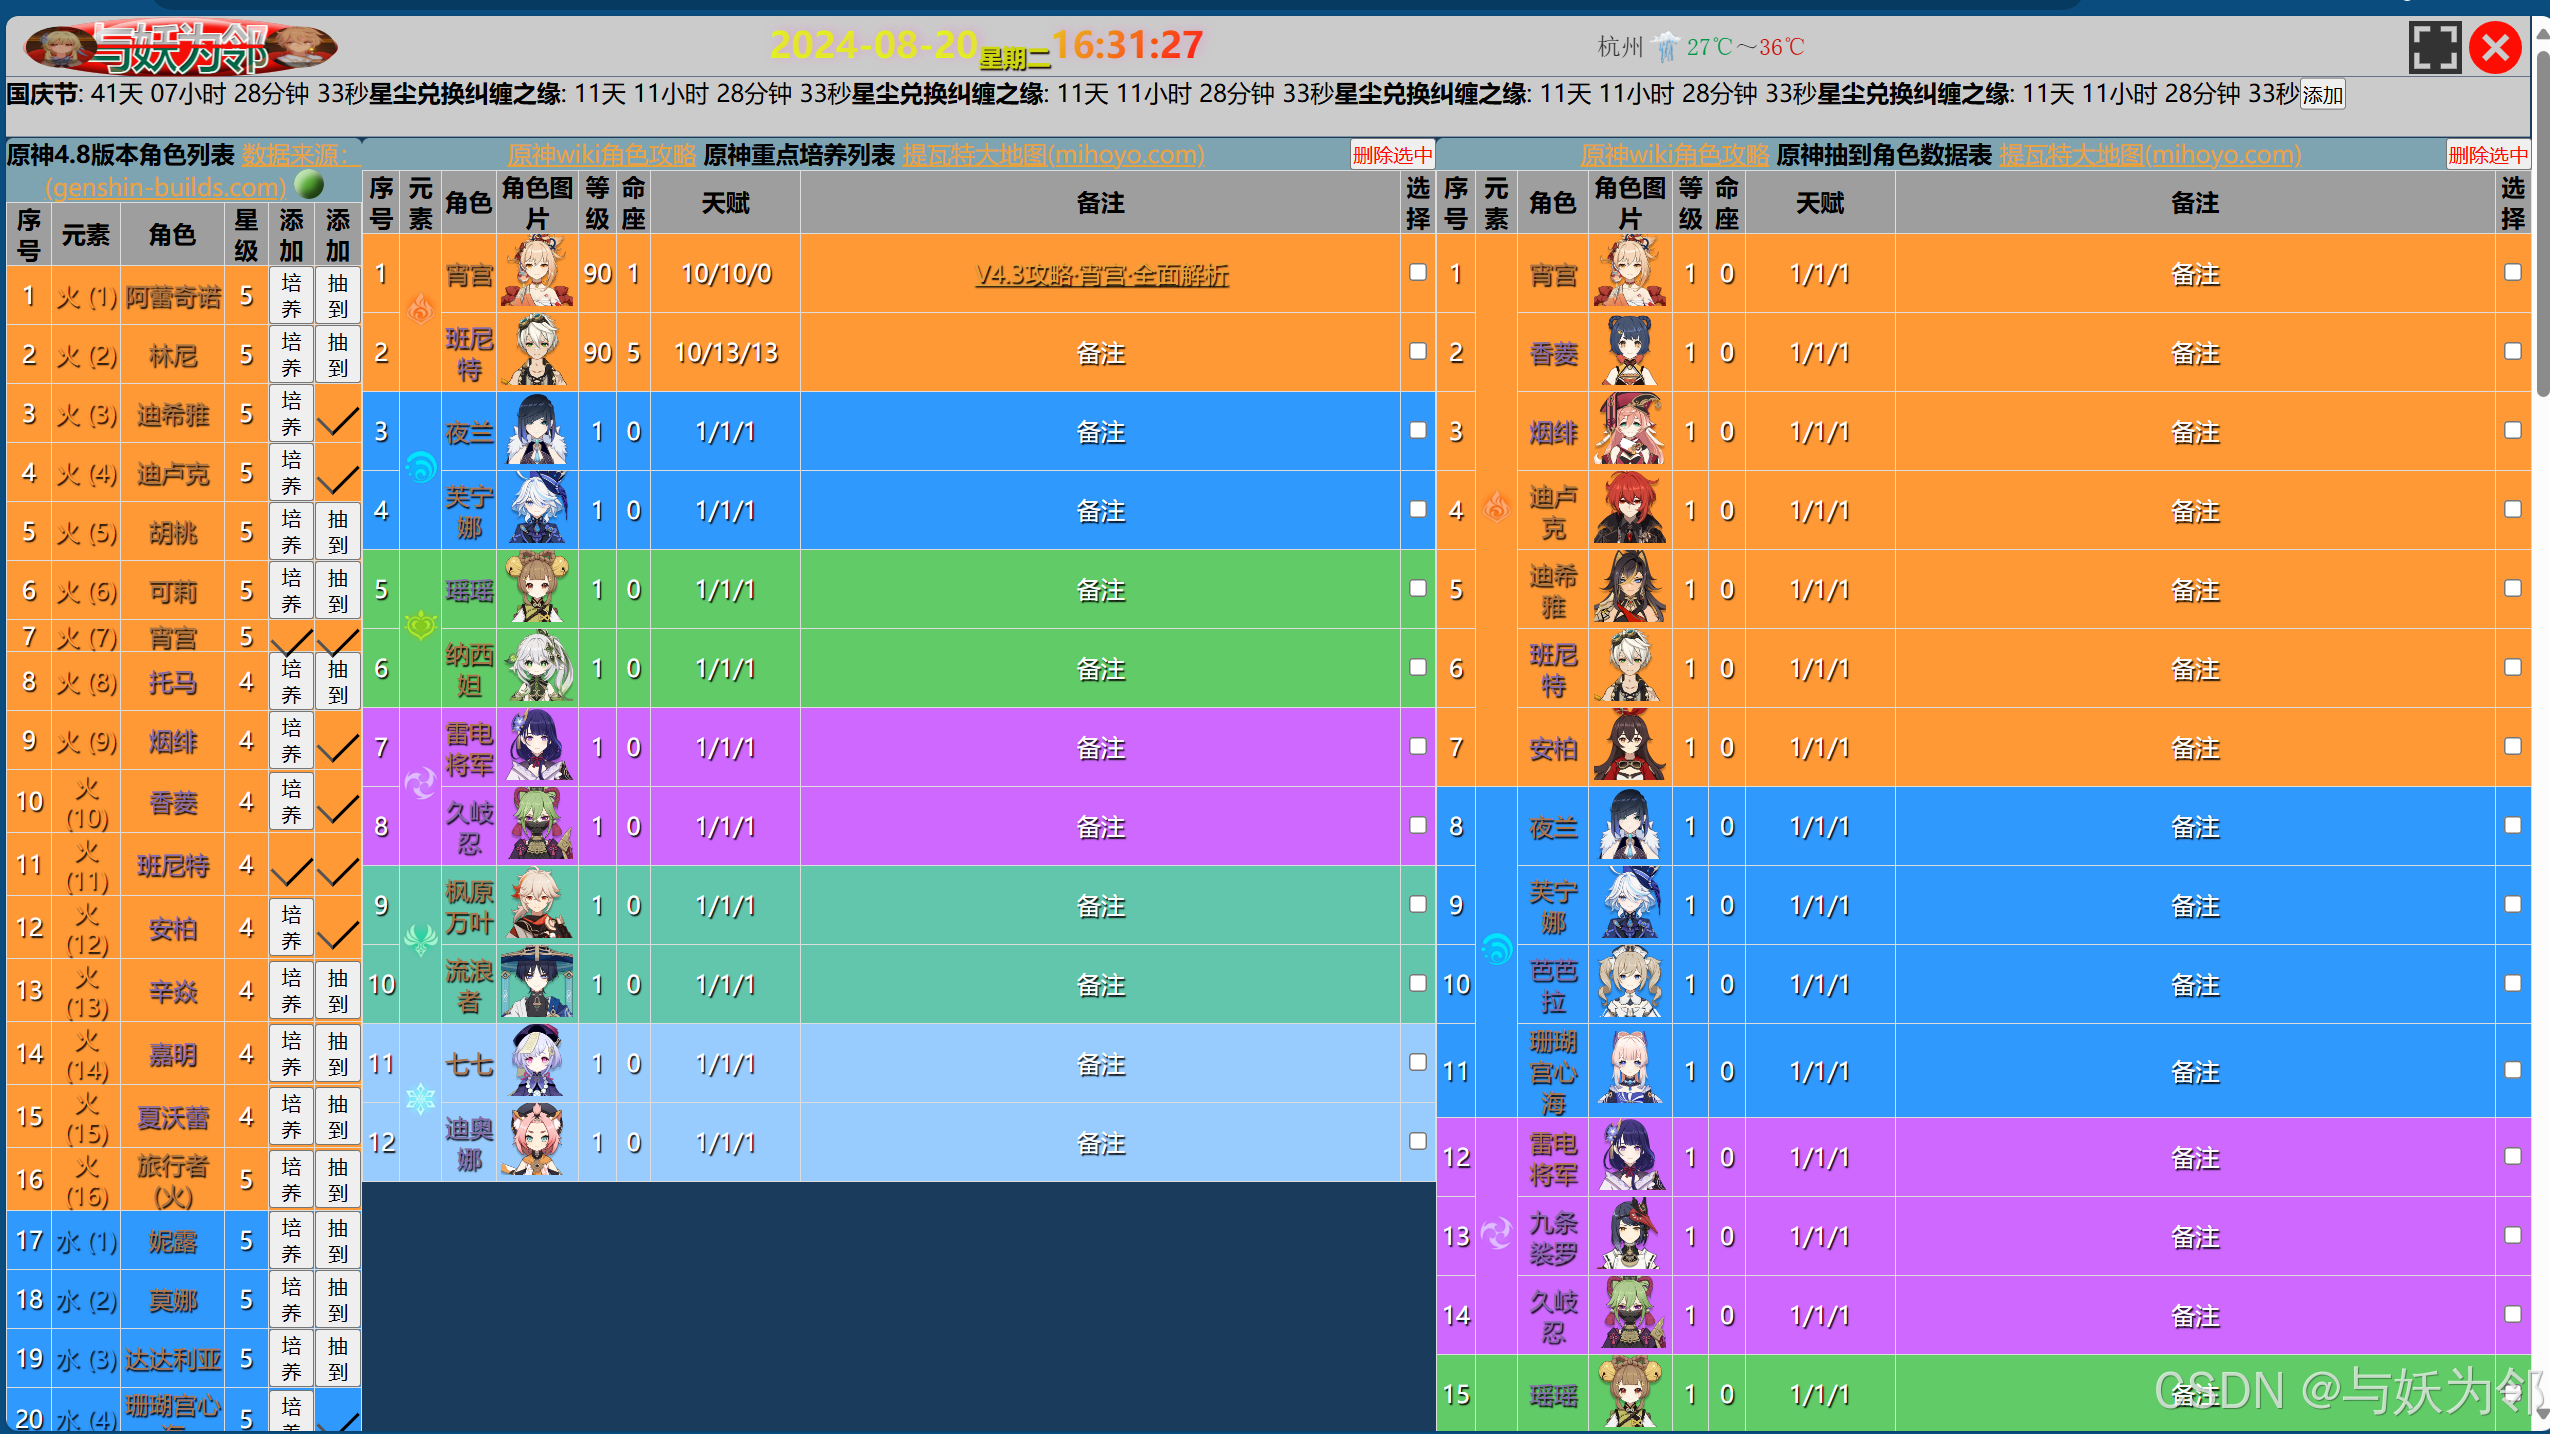Click 培养 button for 迪希雅
The image size is (2550, 1434).
coord(291,413)
